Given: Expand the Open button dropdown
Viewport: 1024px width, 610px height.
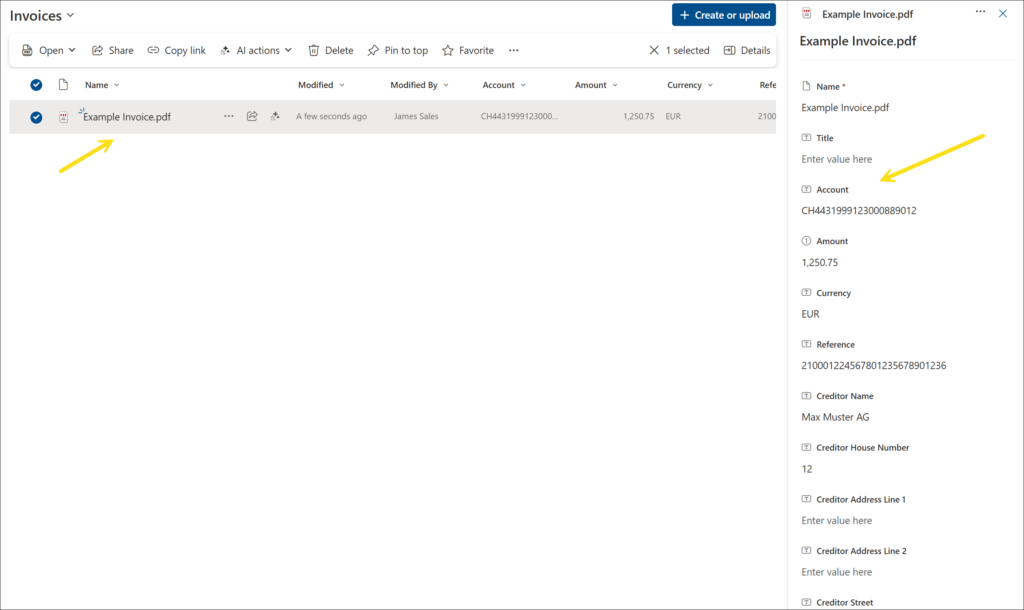Looking at the screenshot, I should click(49, 50).
